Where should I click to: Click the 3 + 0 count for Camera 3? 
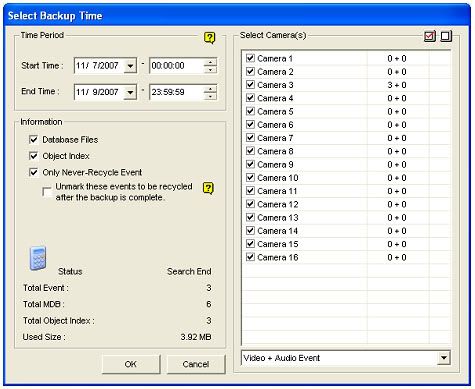pyautogui.click(x=397, y=85)
